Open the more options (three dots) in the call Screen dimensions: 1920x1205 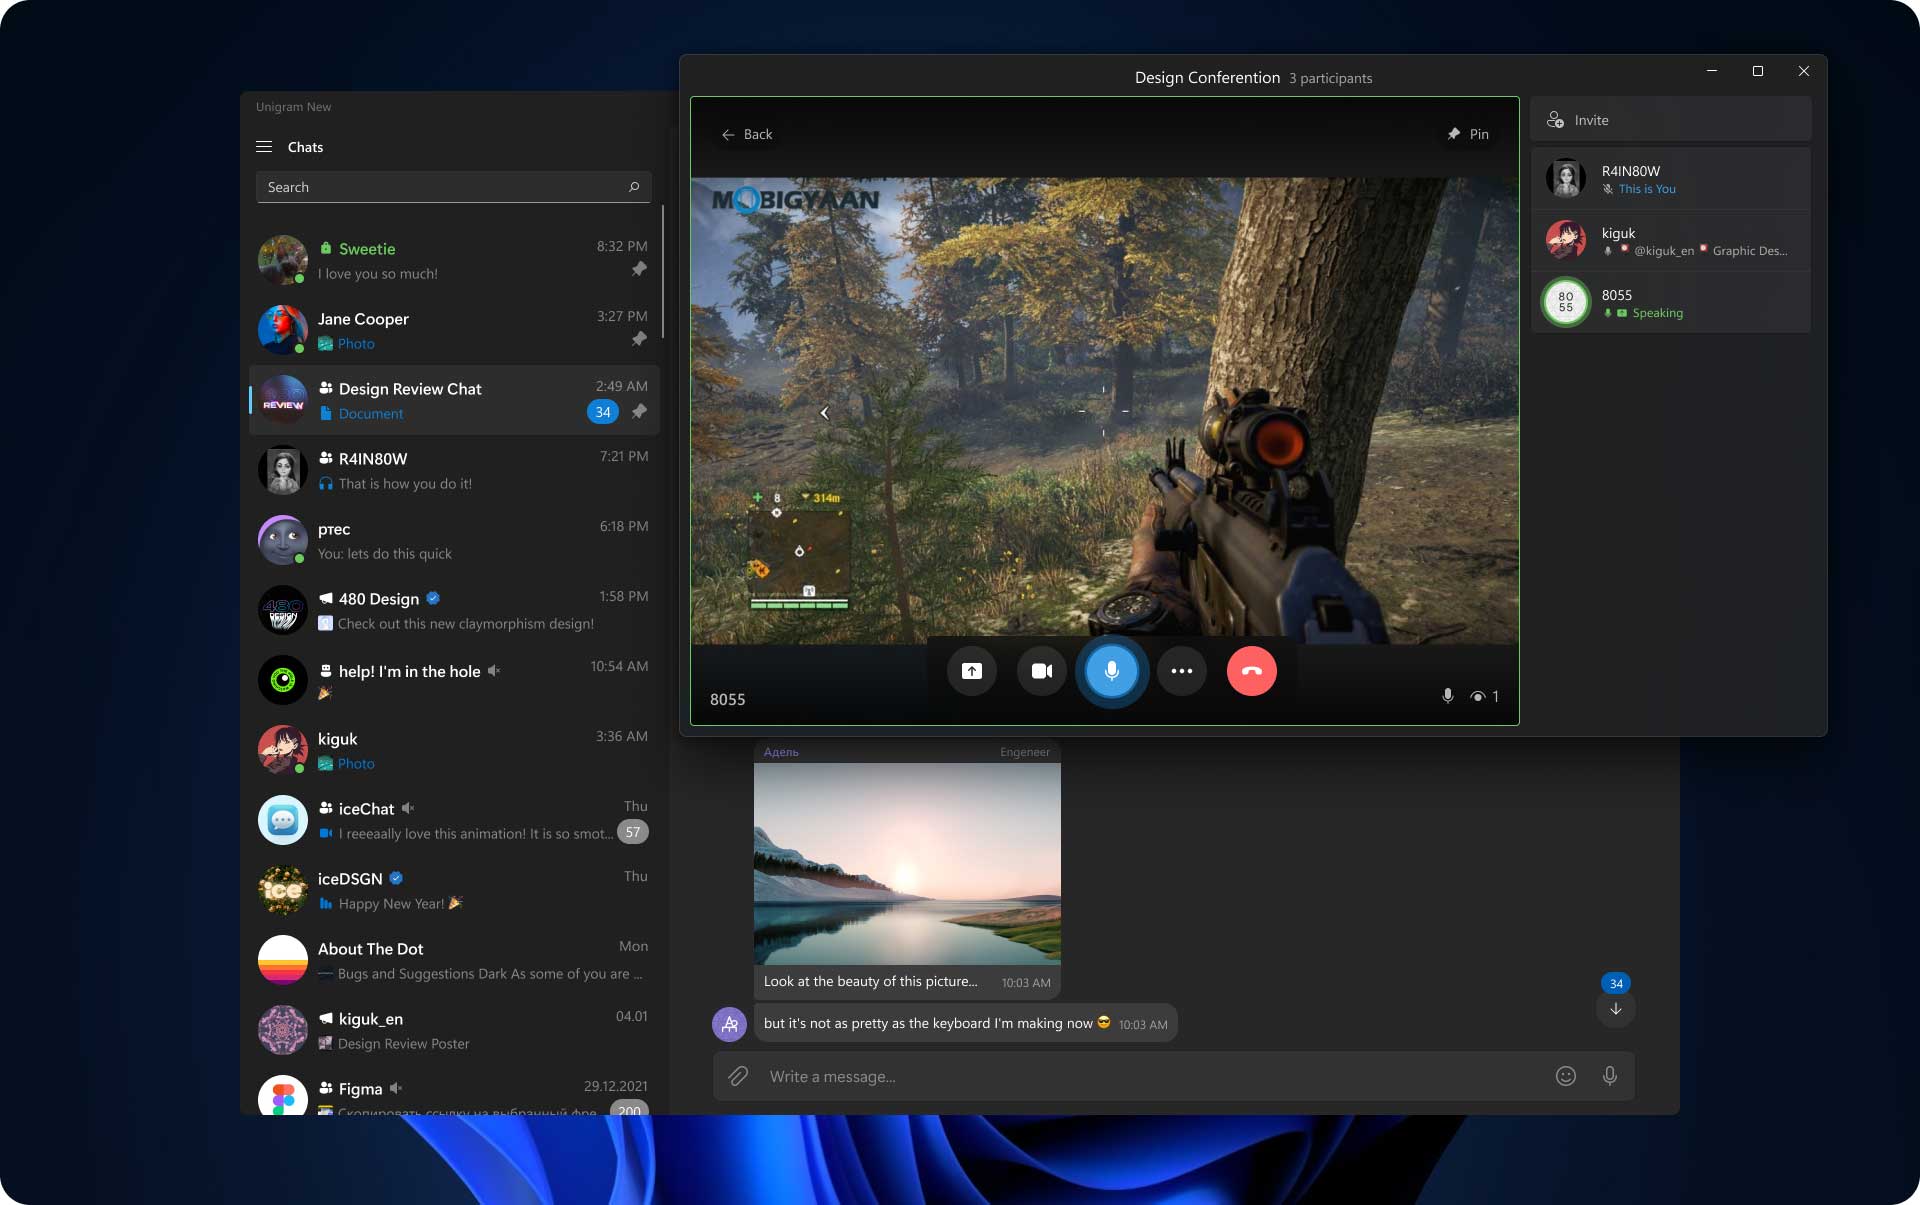[1182, 671]
